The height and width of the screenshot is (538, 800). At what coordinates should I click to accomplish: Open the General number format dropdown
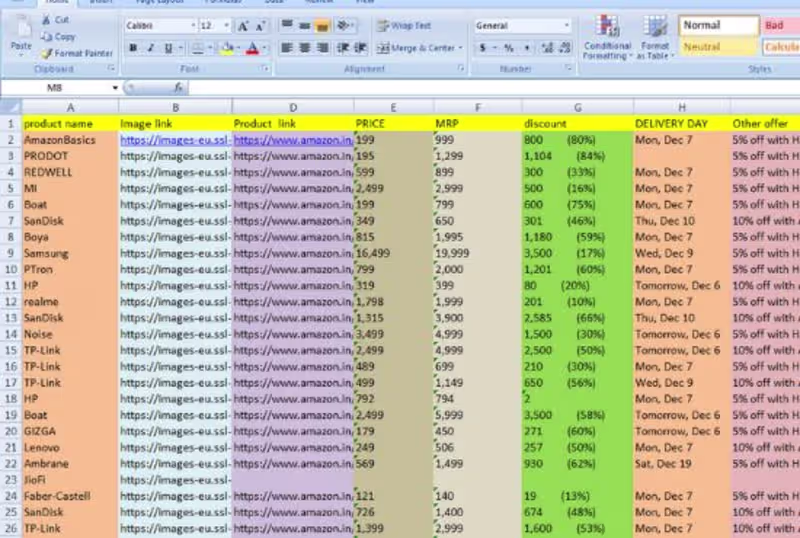566,26
